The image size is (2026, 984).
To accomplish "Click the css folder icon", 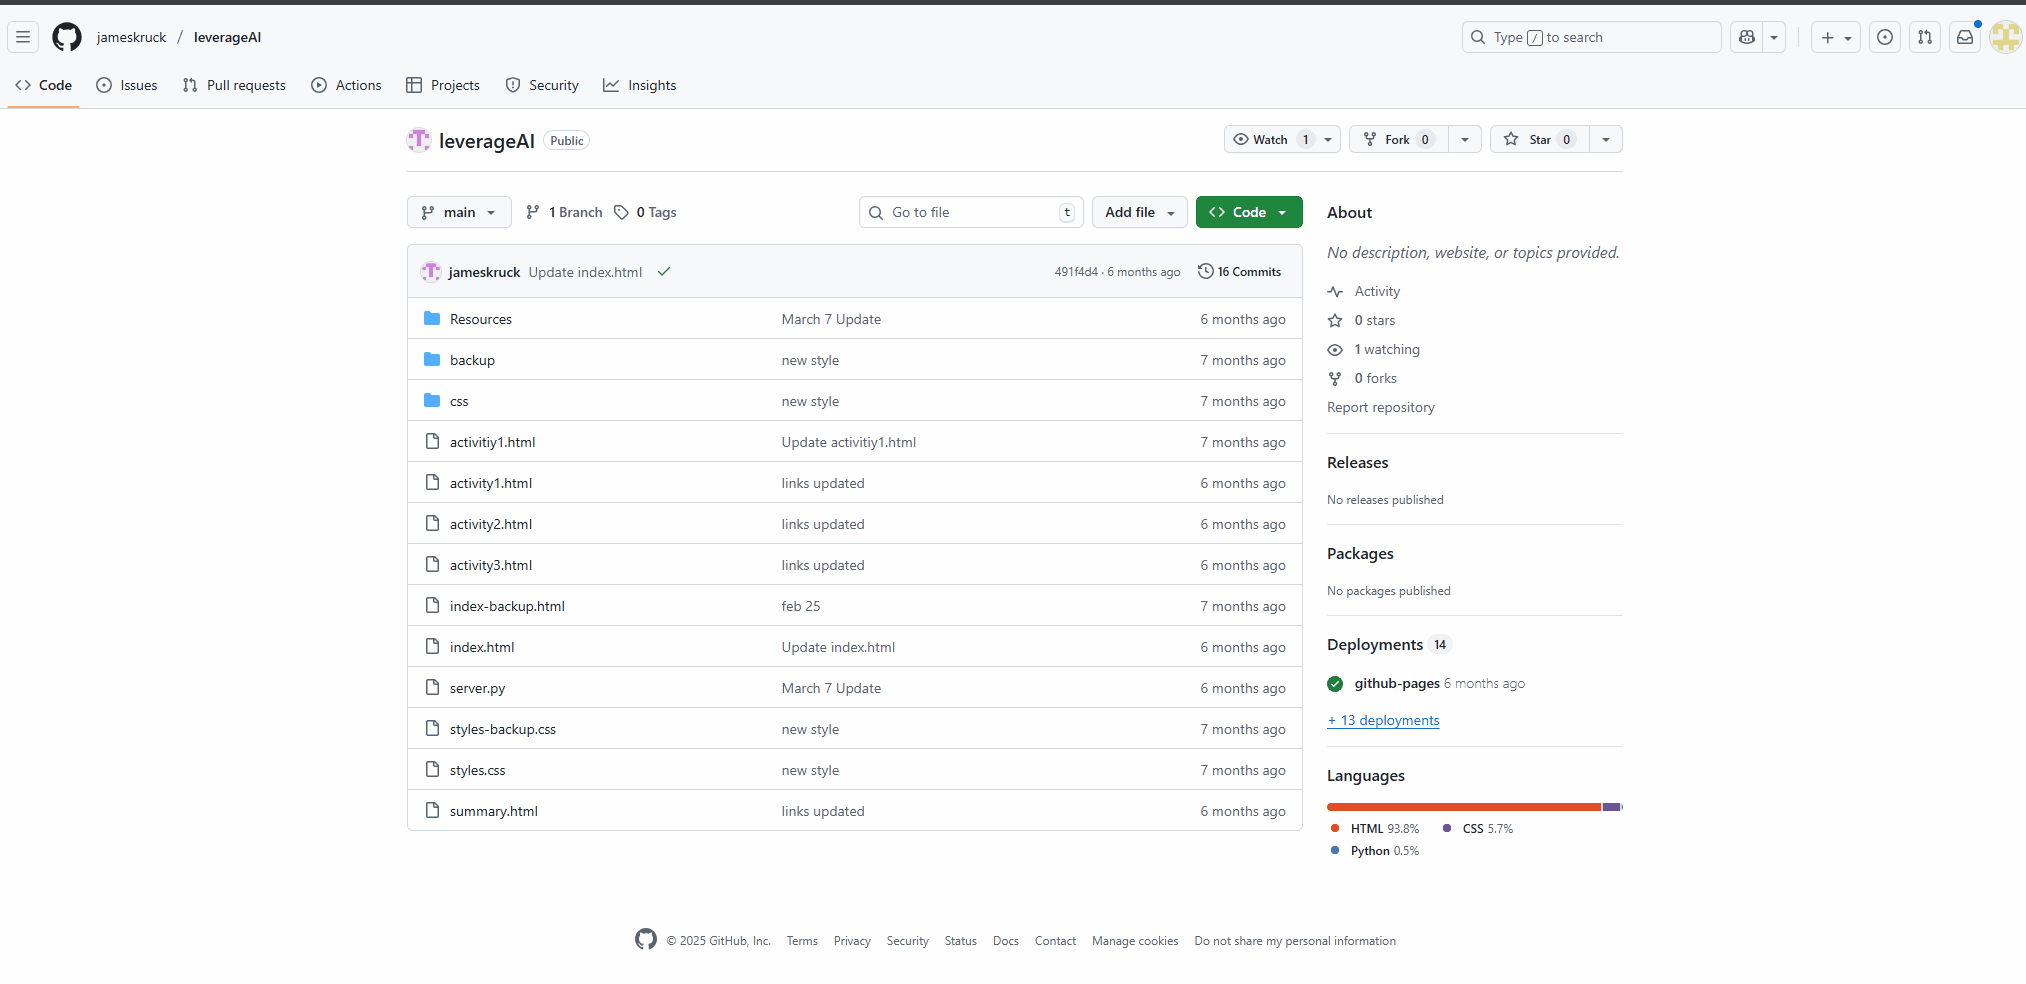I will point(432,400).
